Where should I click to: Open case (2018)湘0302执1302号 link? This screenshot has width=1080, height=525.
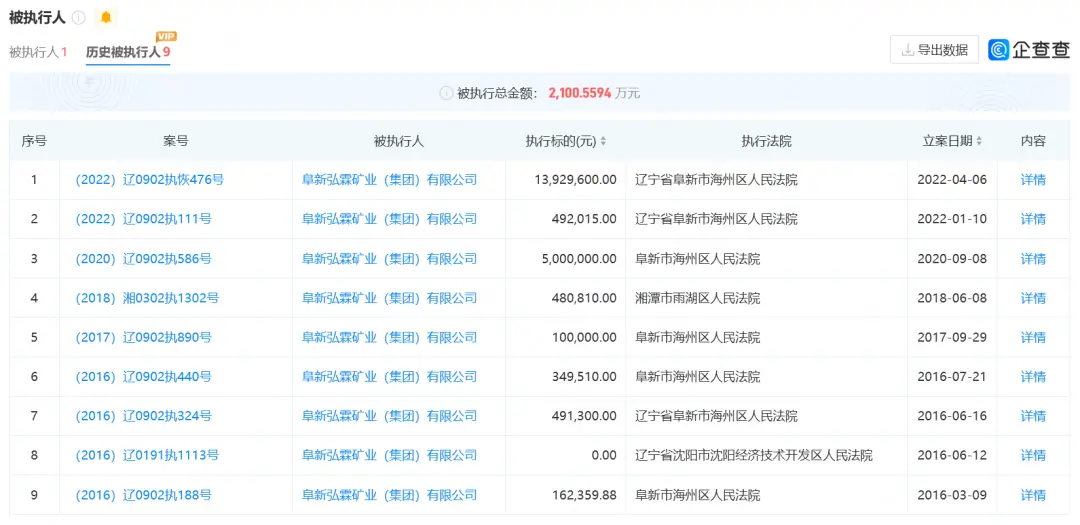click(147, 298)
